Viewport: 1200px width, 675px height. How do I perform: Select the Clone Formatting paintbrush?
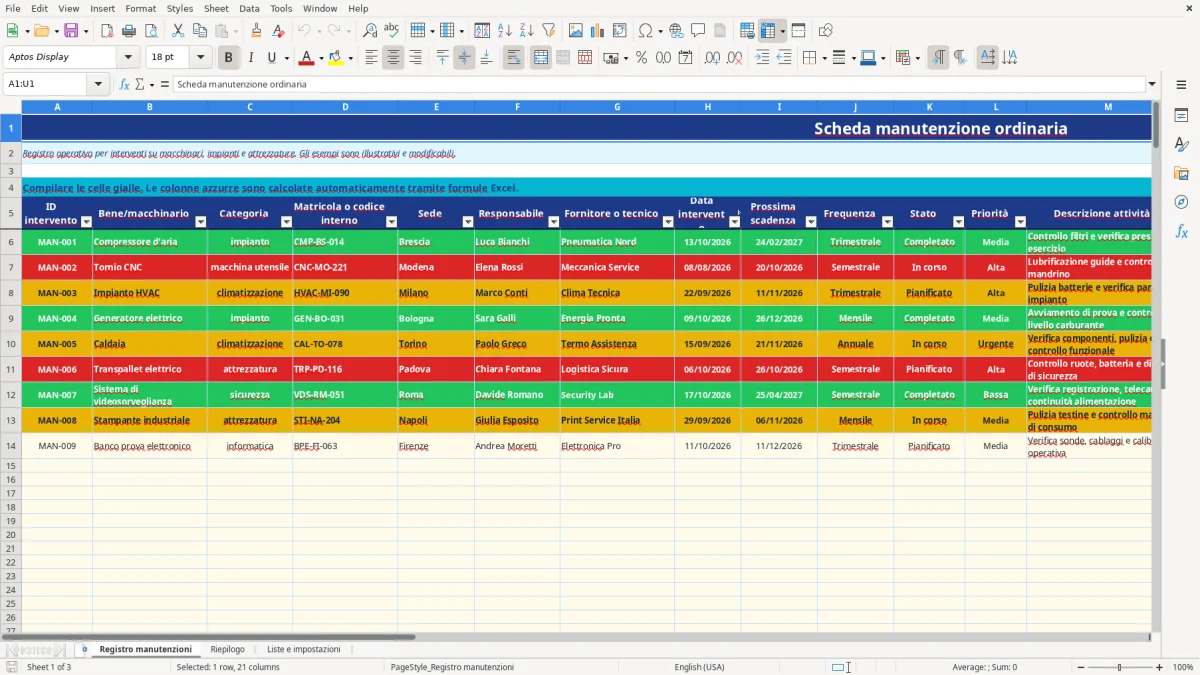pyautogui.click(x=256, y=31)
